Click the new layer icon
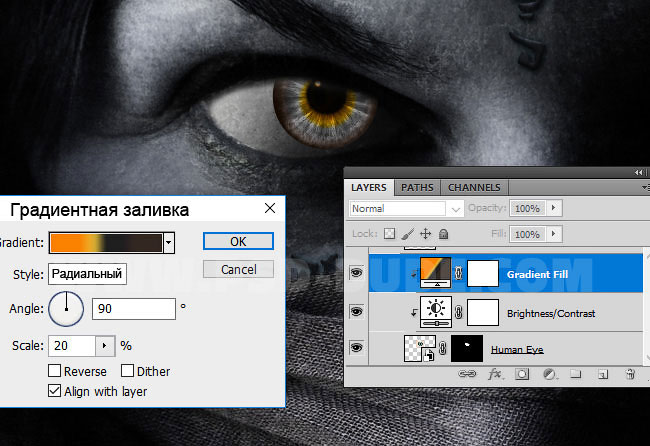The height and width of the screenshot is (446, 650). click(603, 374)
